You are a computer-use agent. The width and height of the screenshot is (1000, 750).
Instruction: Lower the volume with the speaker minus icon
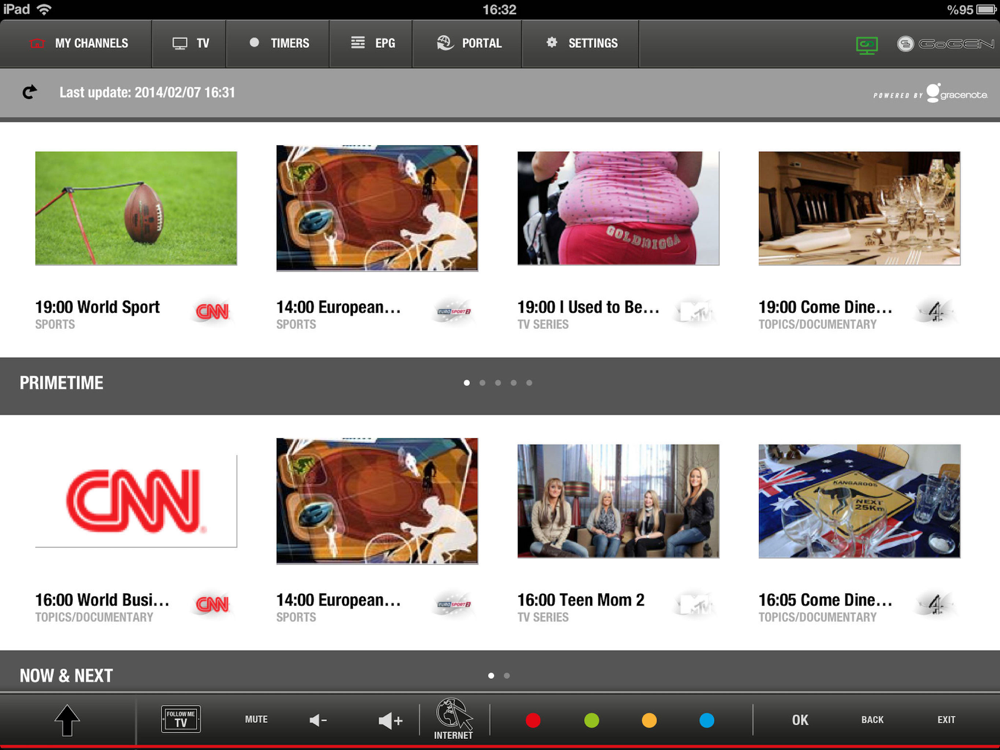click(318, 721)
